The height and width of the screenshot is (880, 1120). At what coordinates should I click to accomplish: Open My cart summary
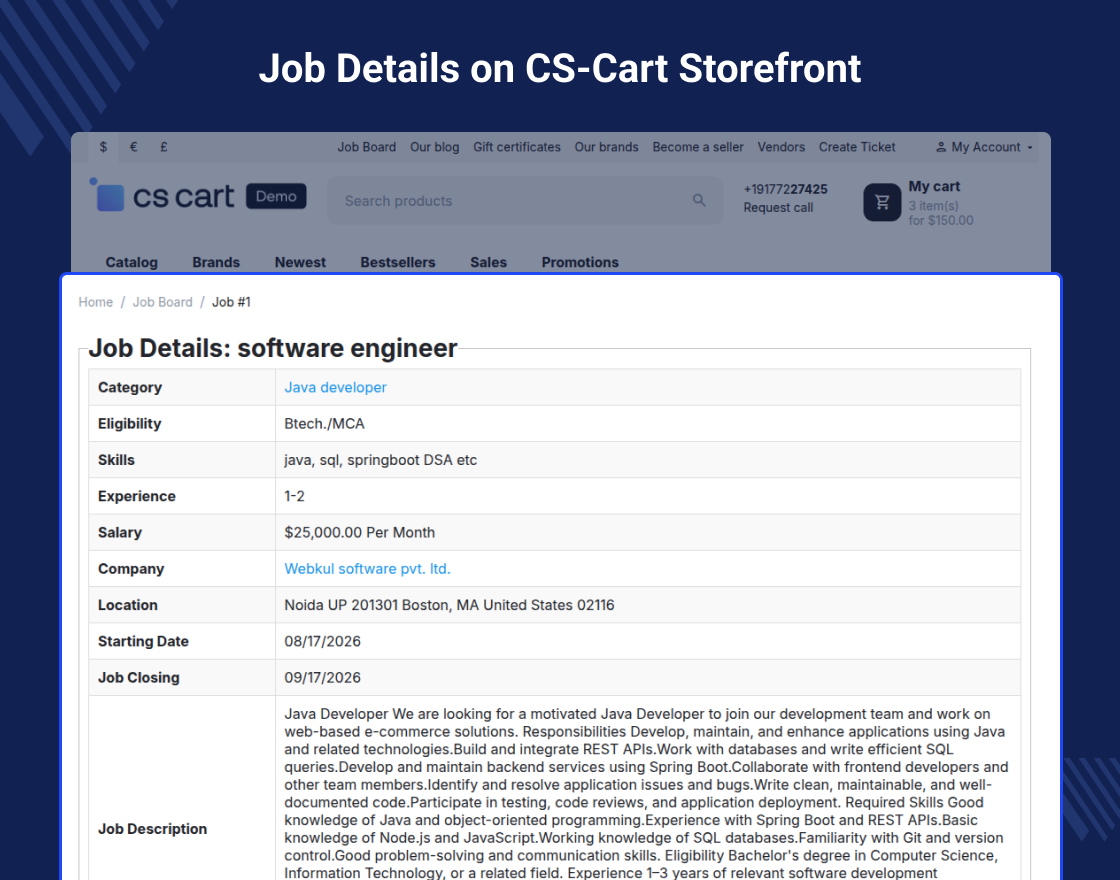click(x=941, y=204)
